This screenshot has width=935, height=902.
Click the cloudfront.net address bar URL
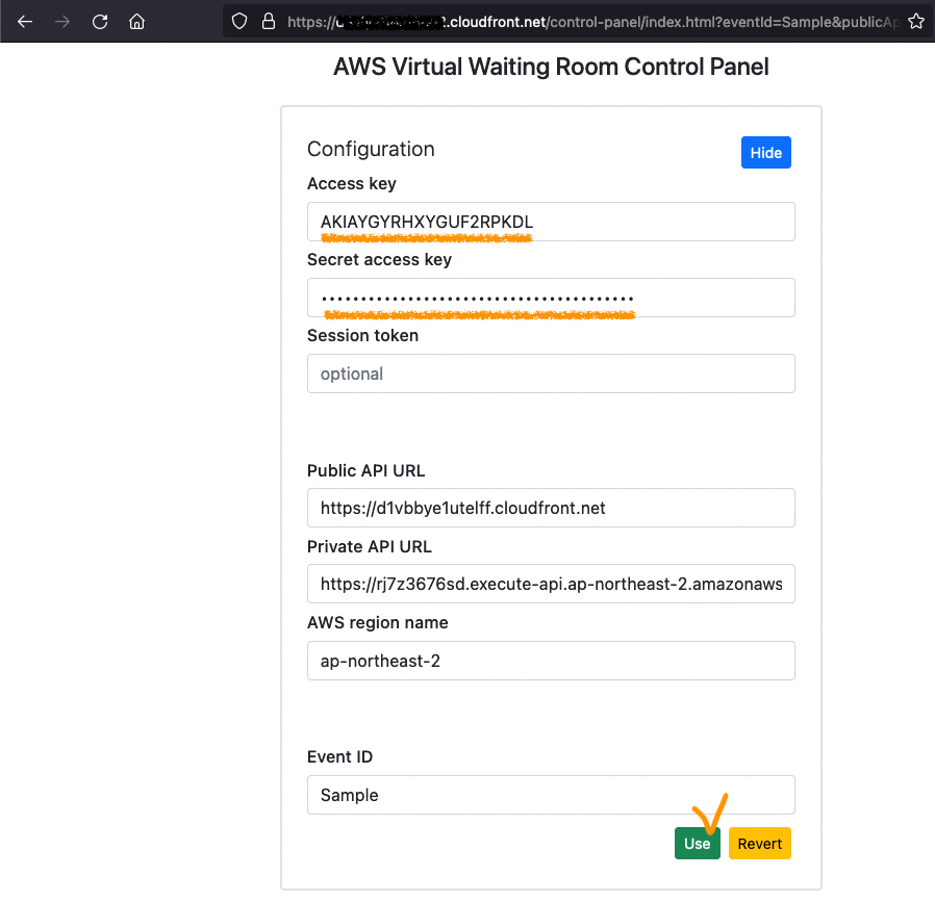[x=593, y=22]
